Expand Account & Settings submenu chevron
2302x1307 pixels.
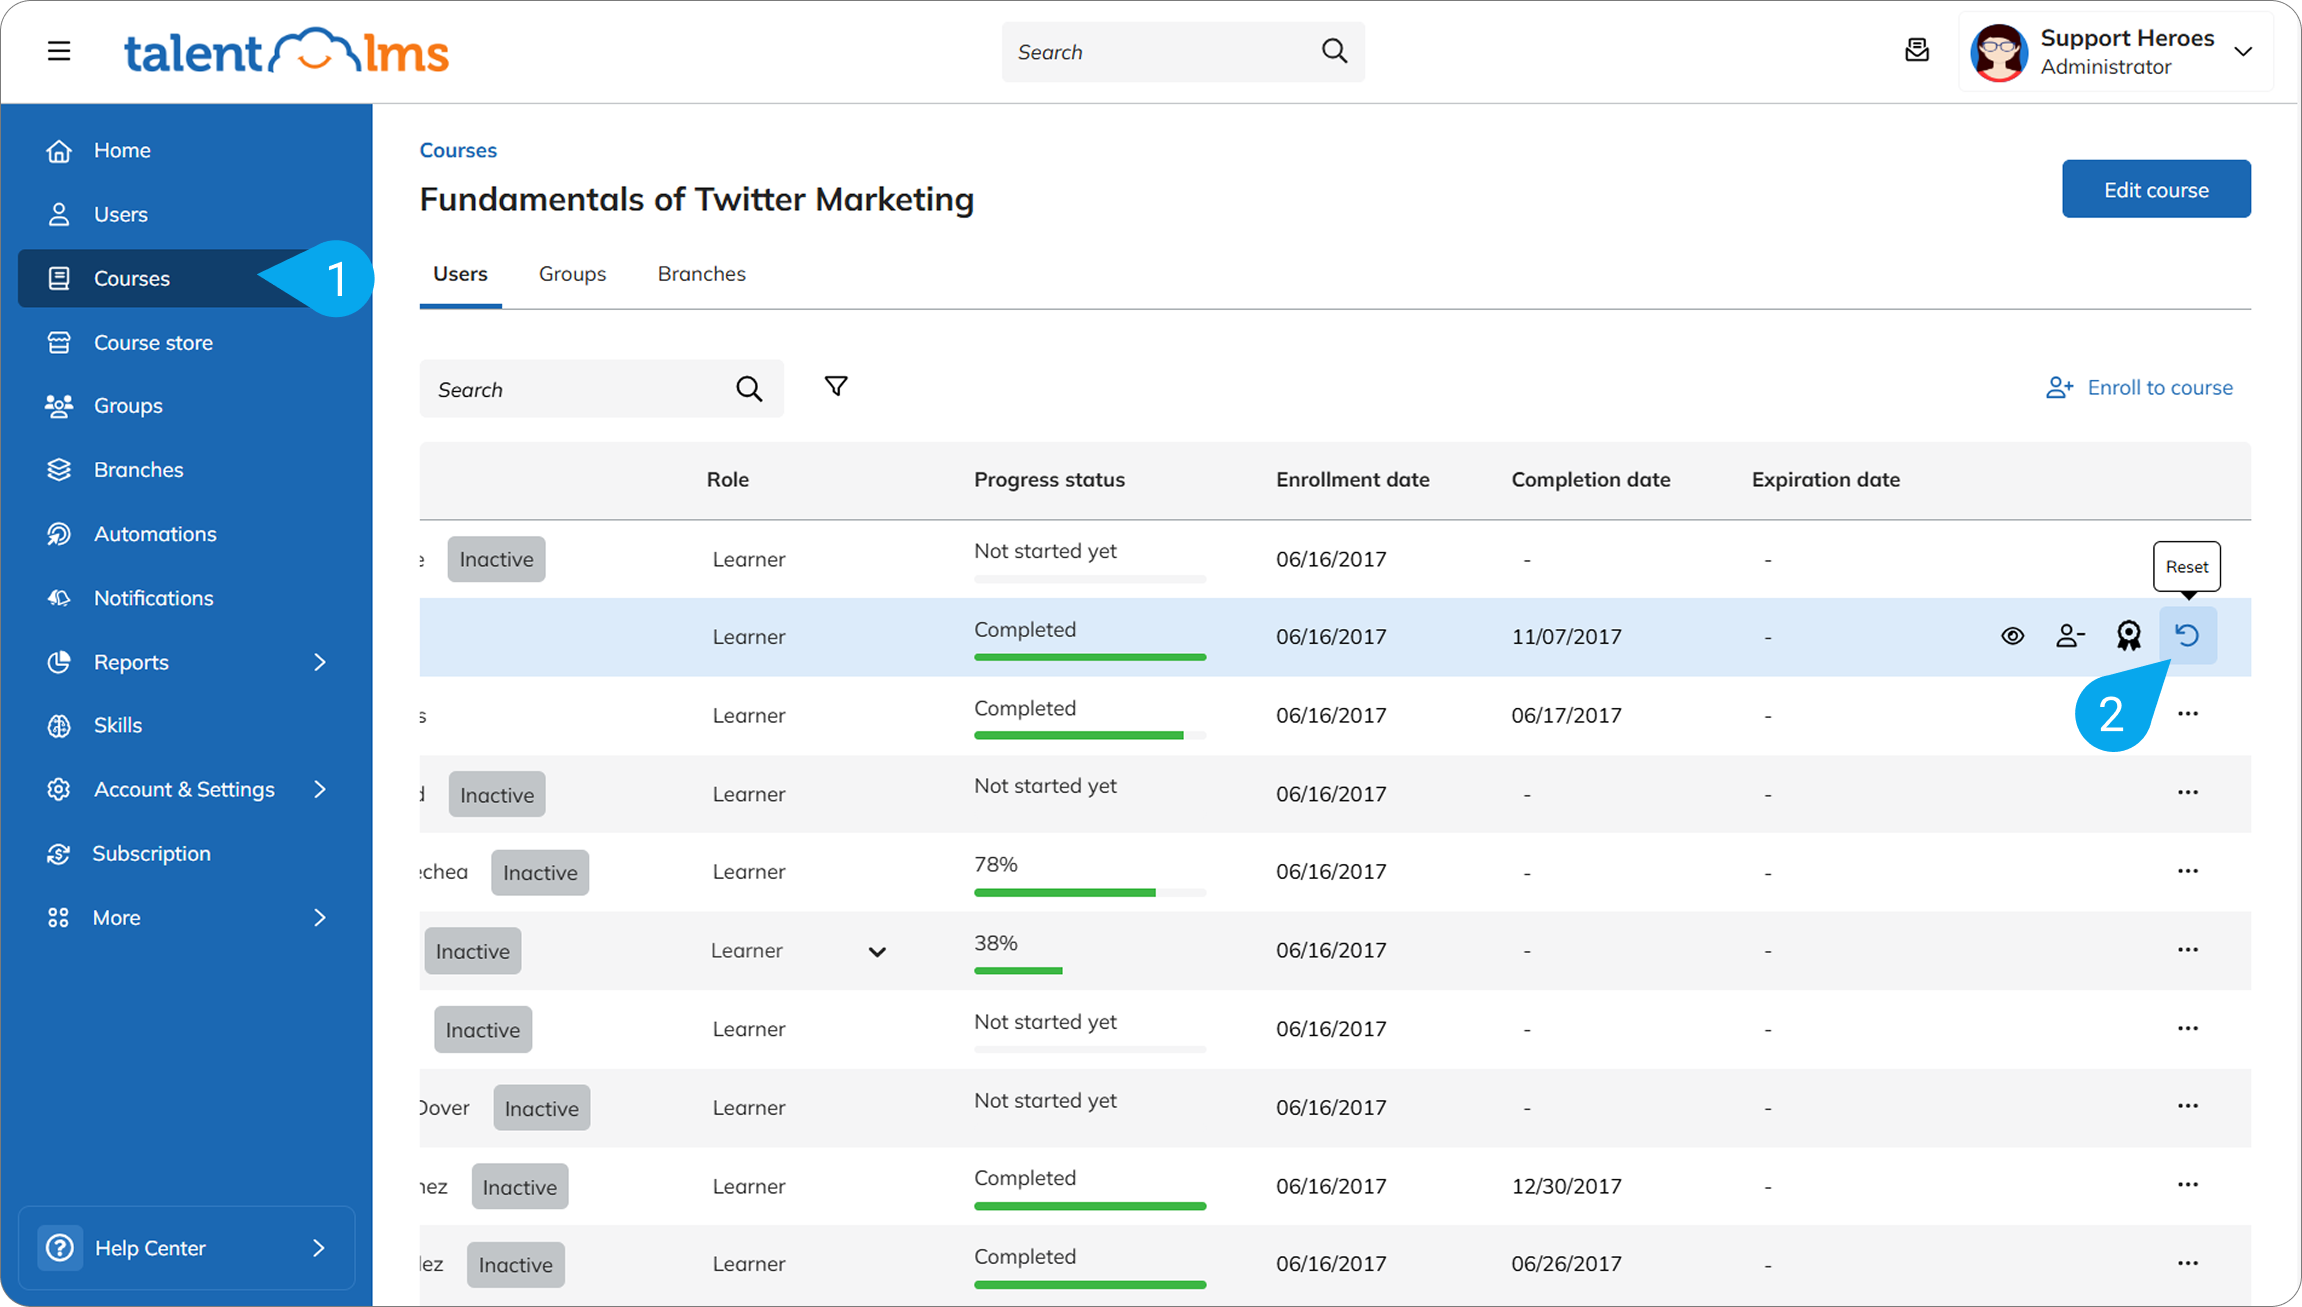pyautogui.click(x=320, y=789)
